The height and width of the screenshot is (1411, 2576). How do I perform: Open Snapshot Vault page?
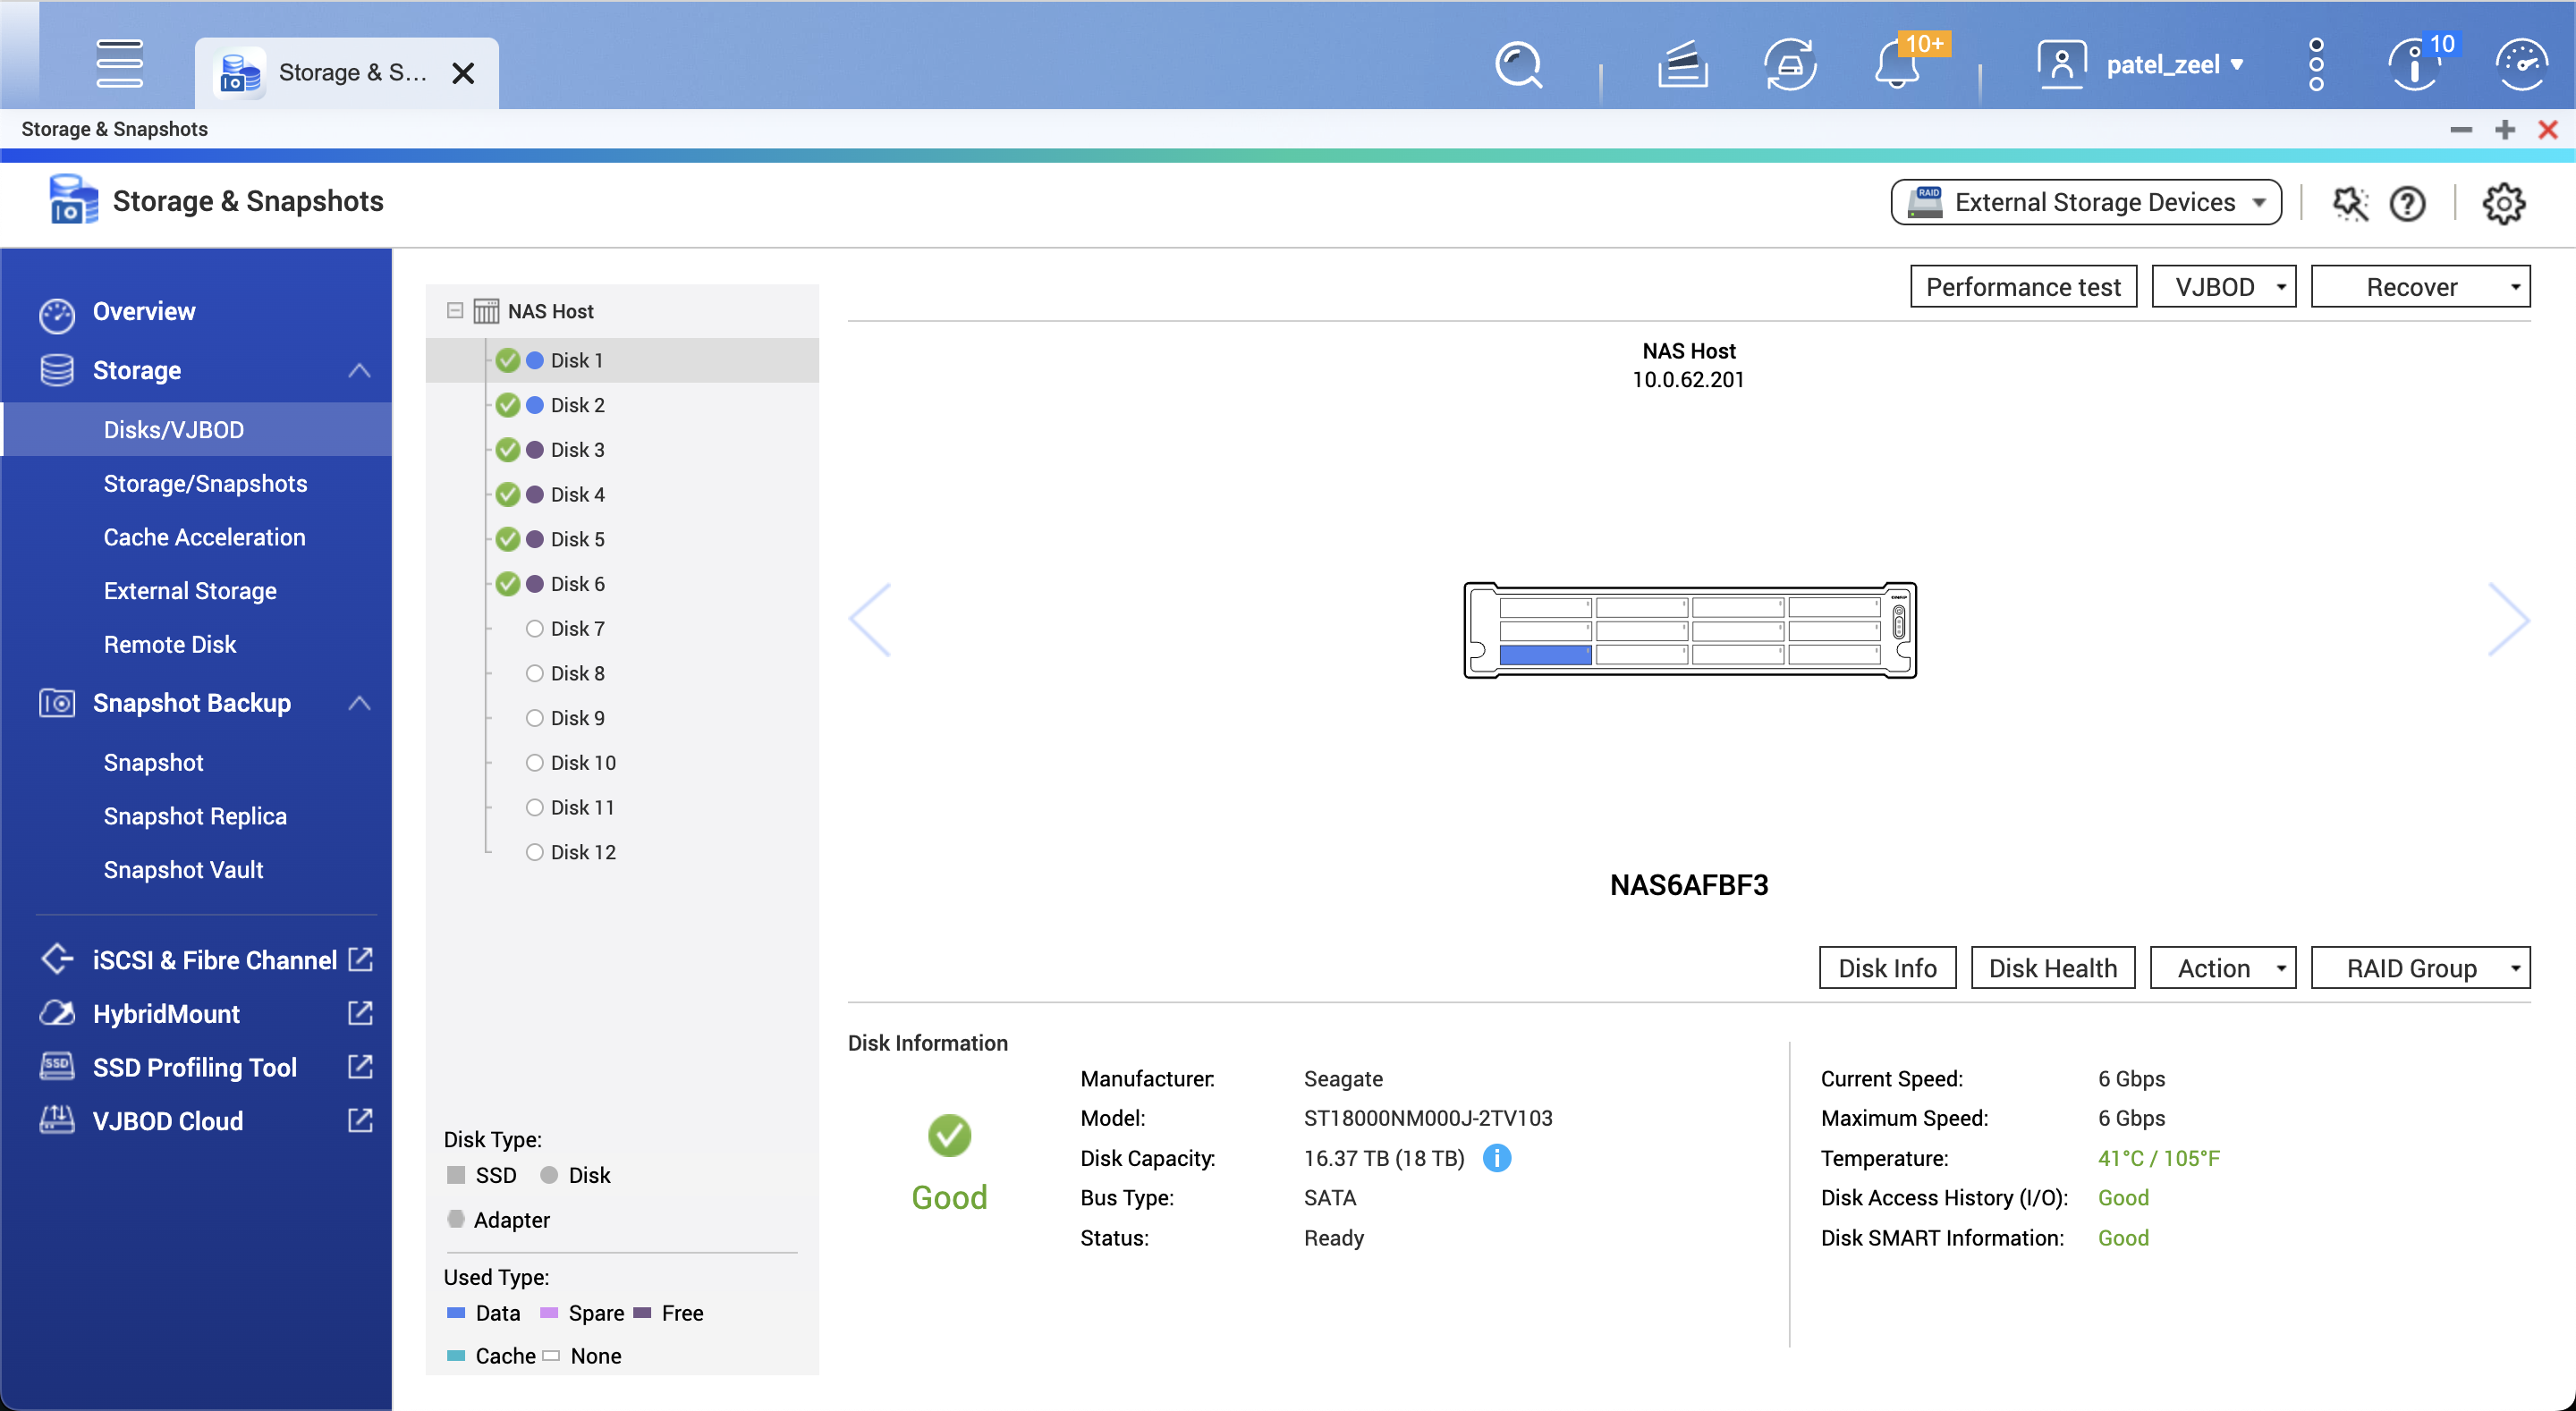[x=183, y=870]
